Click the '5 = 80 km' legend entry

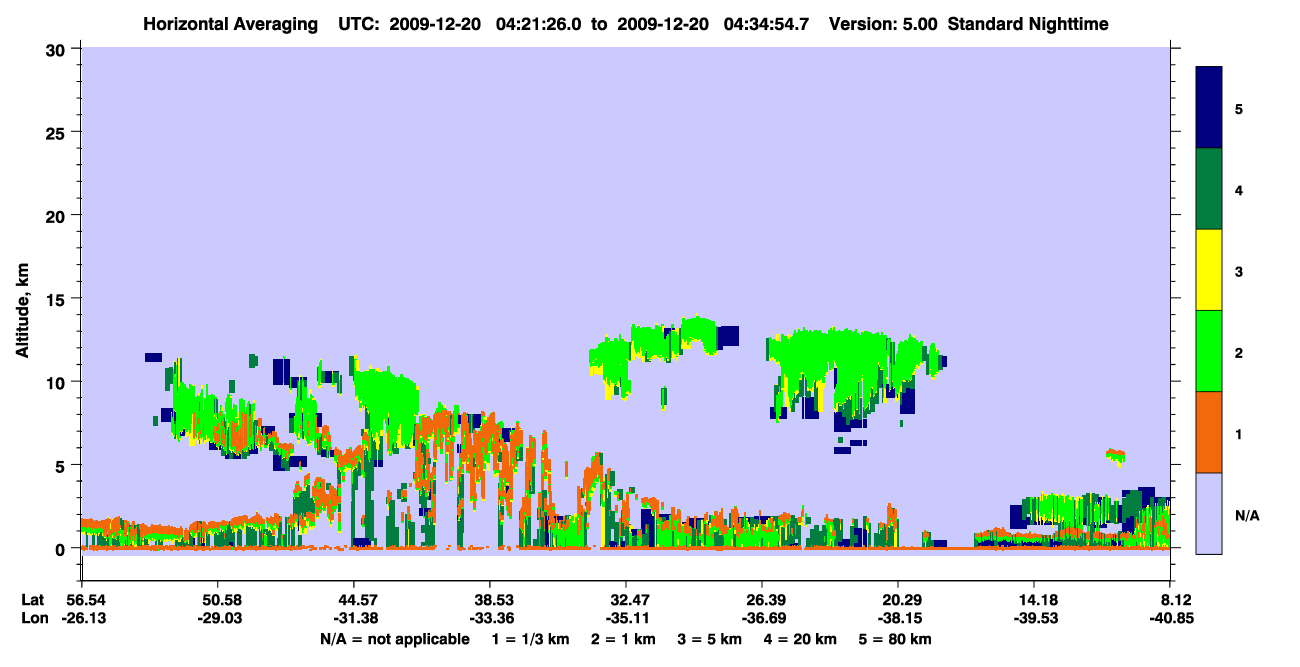(x=894, y=639)
